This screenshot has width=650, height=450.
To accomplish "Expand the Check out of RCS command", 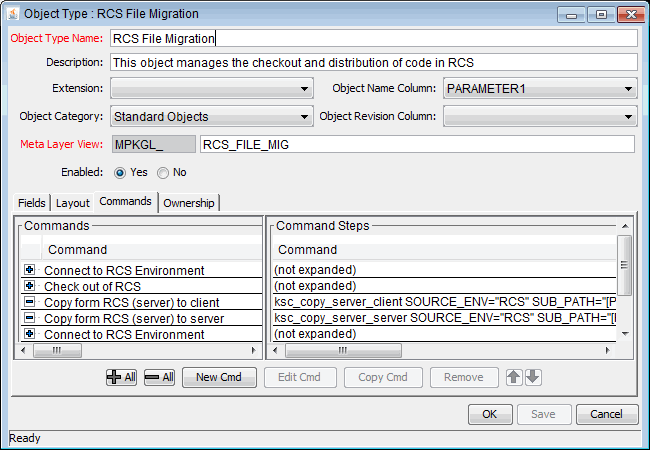I will point(29,287).
